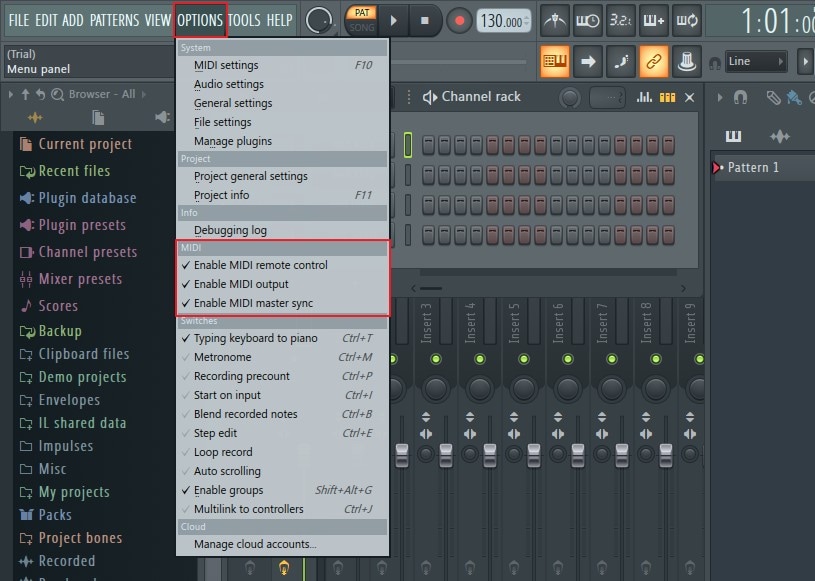Toggle Step edit option
This screenshot has height=581, width=815.
point(283,433)
